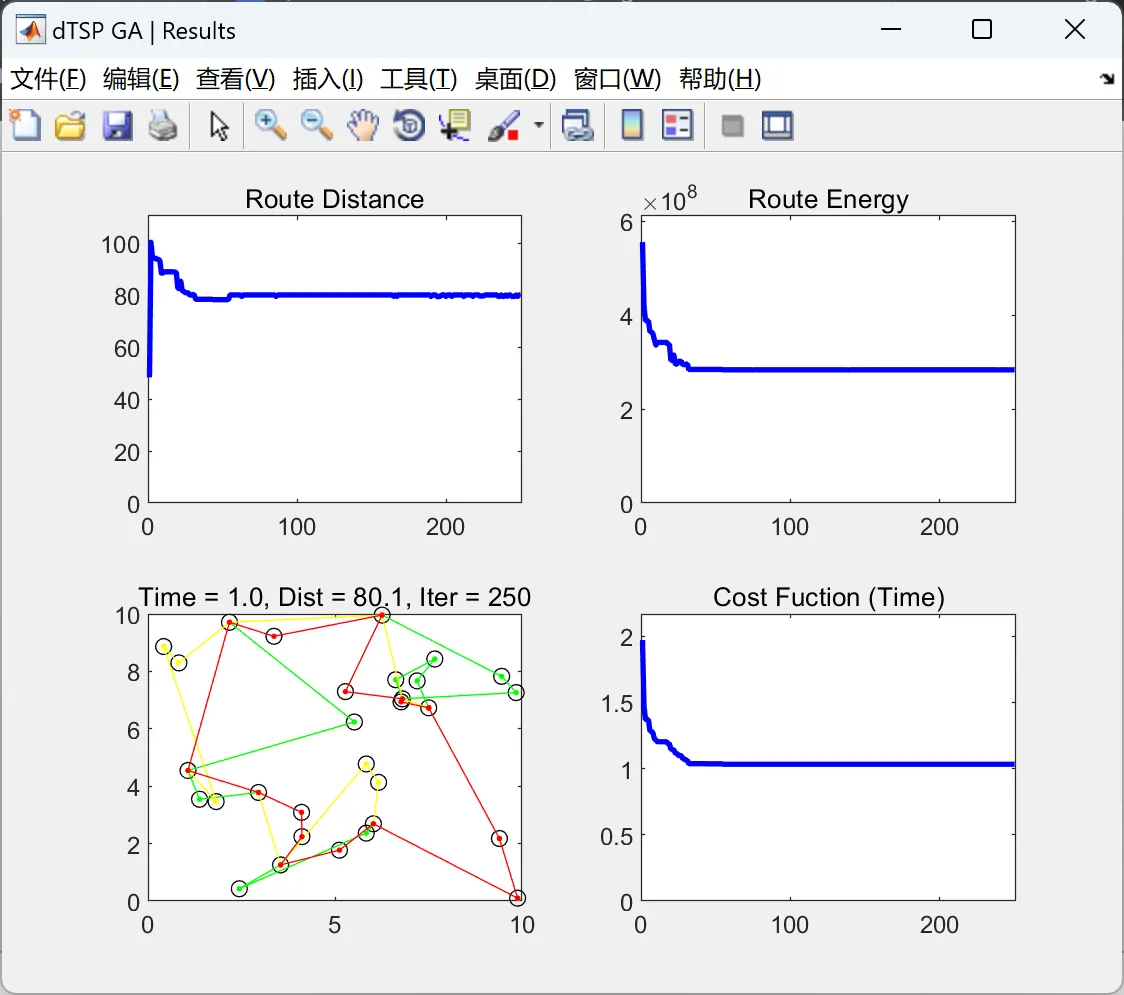Click the dock figure arrow in menu bar
1124x995 pixels.
tap(1108, 79)
